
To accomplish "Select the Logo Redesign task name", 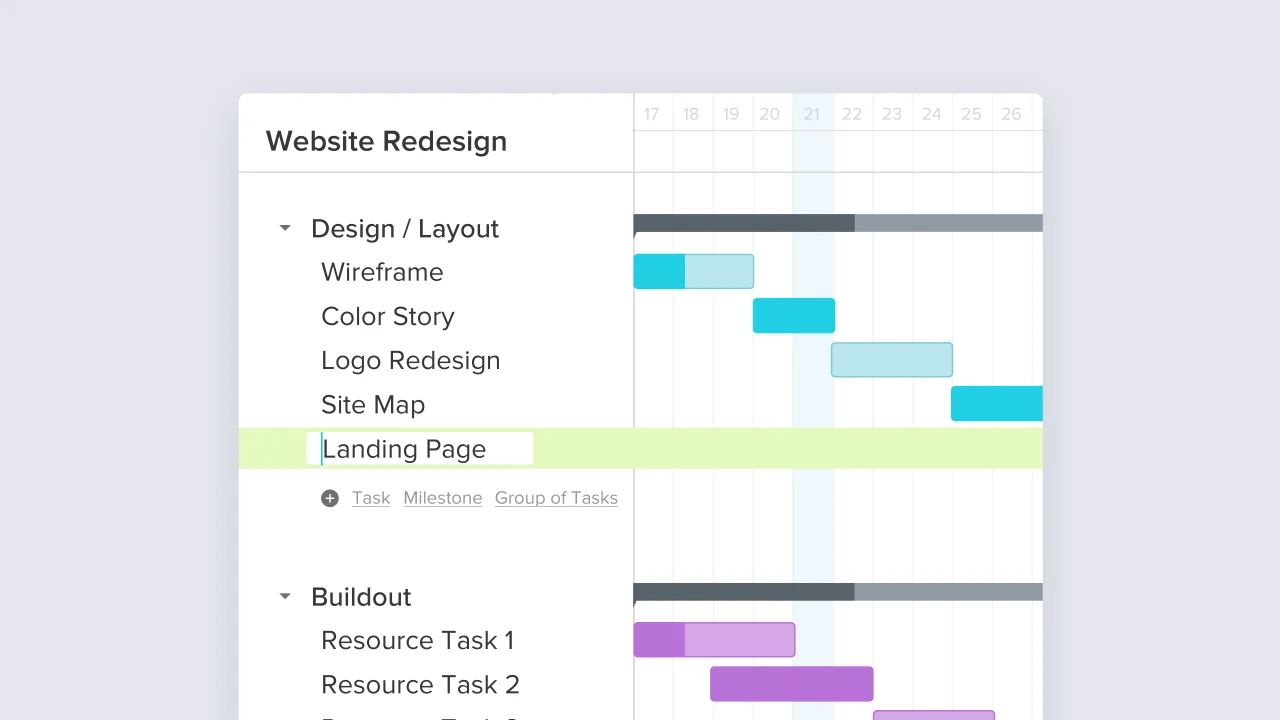I will pos(411,360).
